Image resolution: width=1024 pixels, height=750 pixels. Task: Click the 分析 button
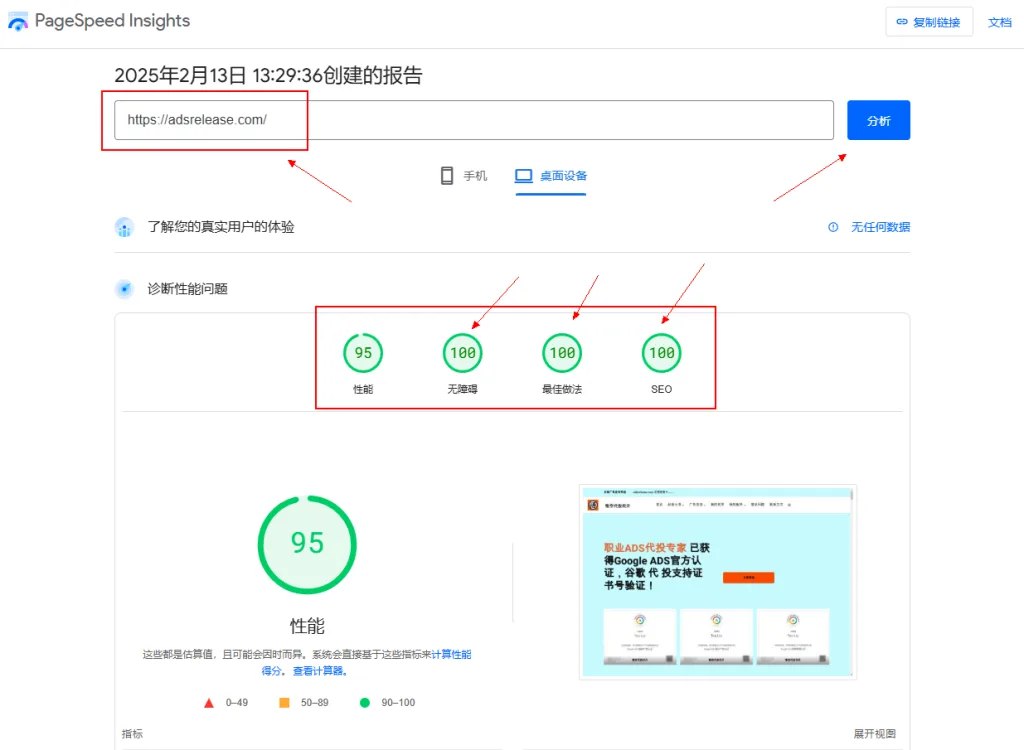tap(878, 120)
